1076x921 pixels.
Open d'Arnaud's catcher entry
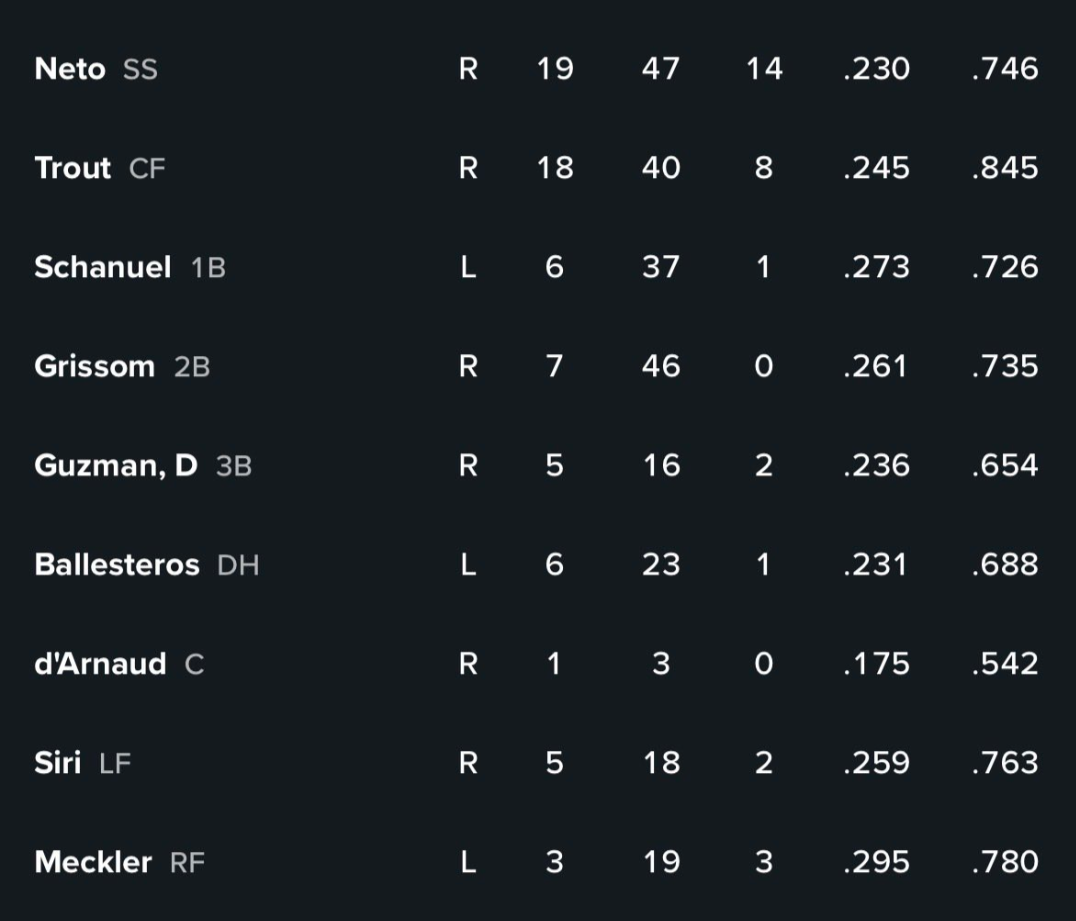tap(100, 664)
